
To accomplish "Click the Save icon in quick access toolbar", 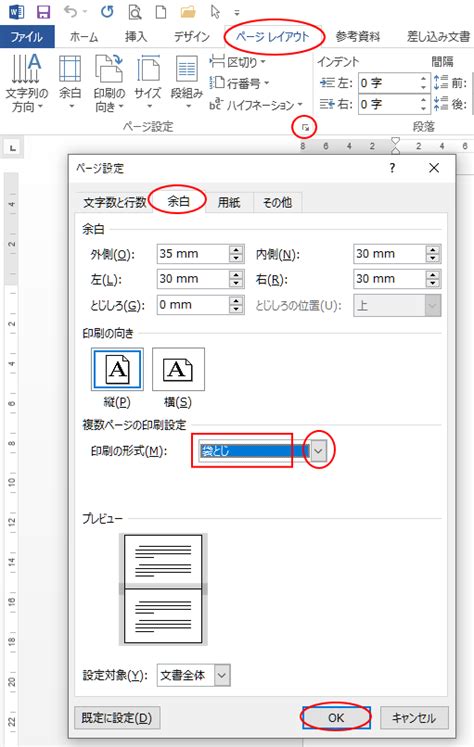I will (43, 12).
